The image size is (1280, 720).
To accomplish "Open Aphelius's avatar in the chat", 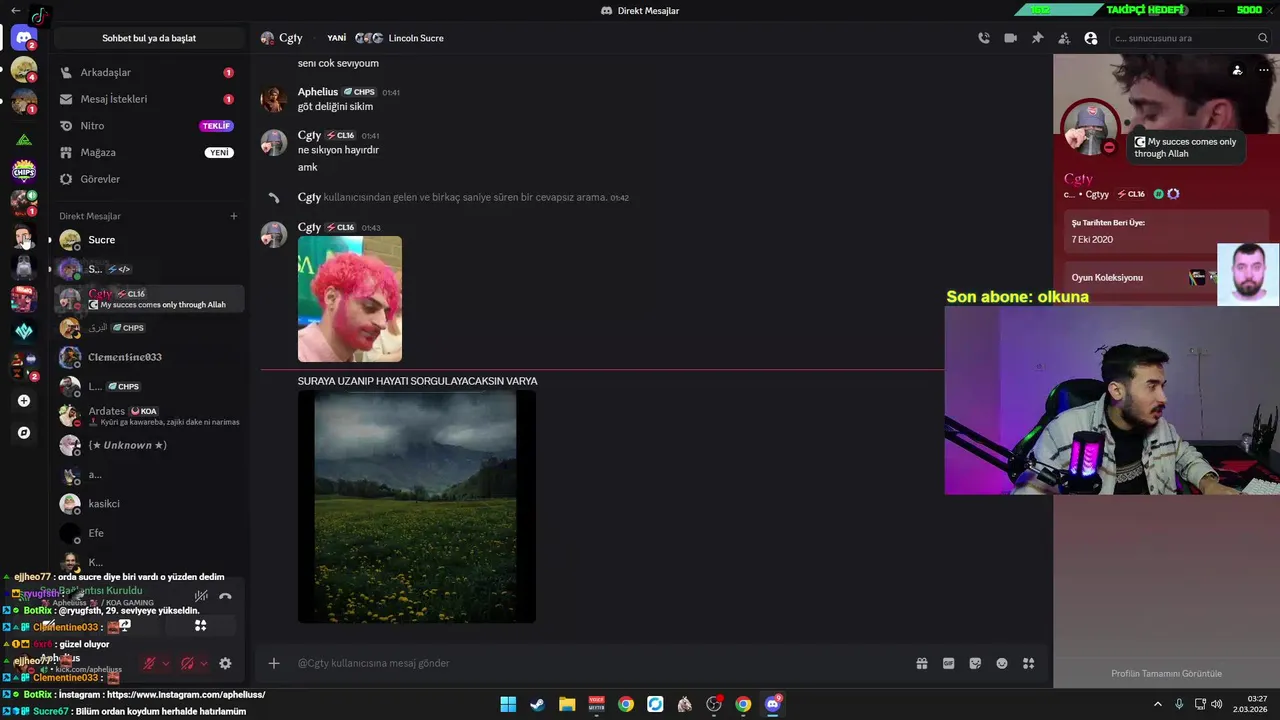I will [x=274, y=99].
